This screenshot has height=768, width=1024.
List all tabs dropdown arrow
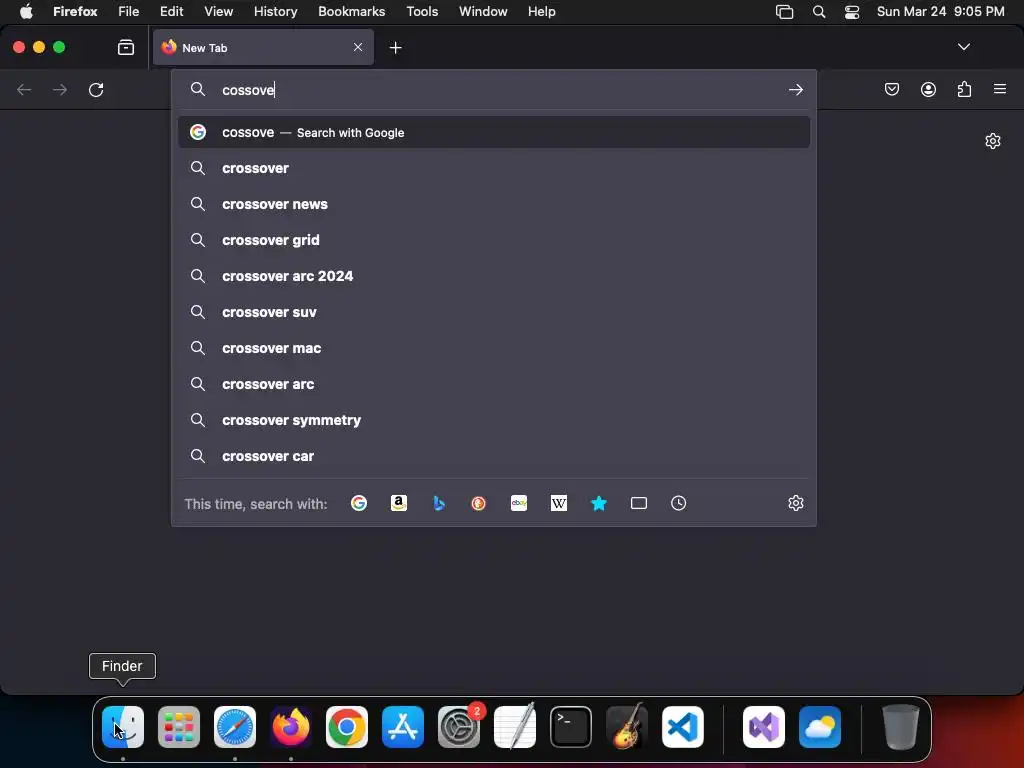pos(964,47)
